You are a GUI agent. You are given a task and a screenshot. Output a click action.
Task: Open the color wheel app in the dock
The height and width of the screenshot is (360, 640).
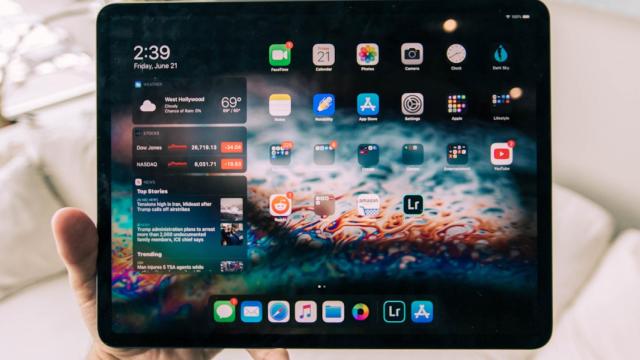click(360, 312)
